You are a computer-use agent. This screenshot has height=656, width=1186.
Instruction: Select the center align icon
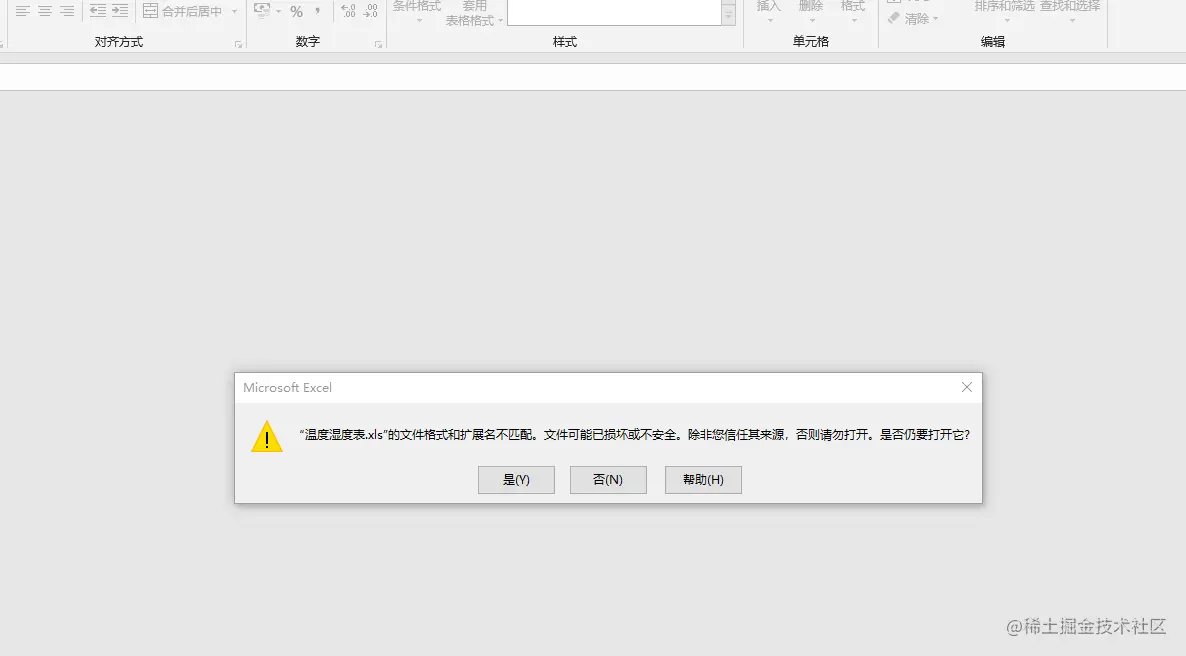point(44,11)
